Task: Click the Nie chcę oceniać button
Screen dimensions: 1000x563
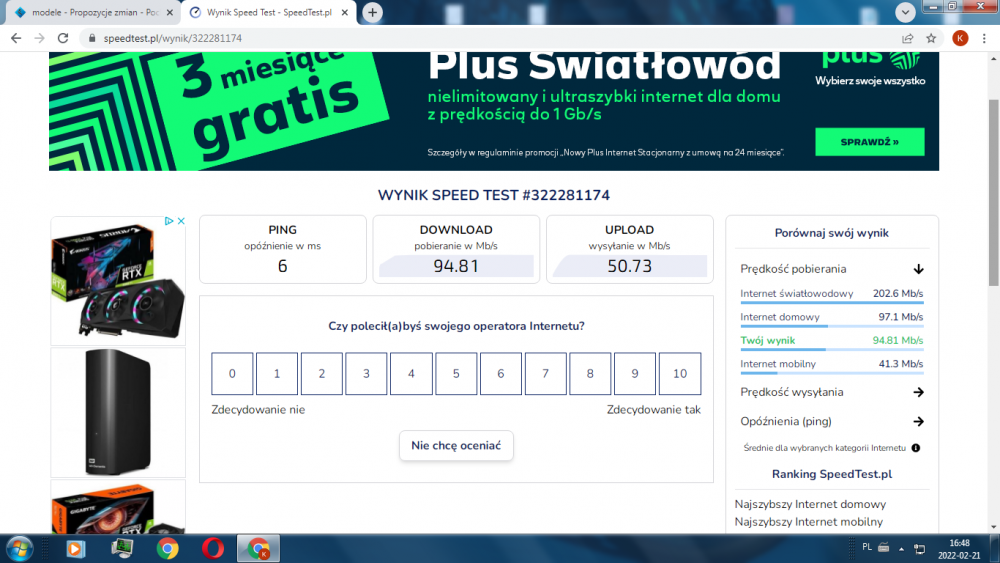Action: pos(456,446)
